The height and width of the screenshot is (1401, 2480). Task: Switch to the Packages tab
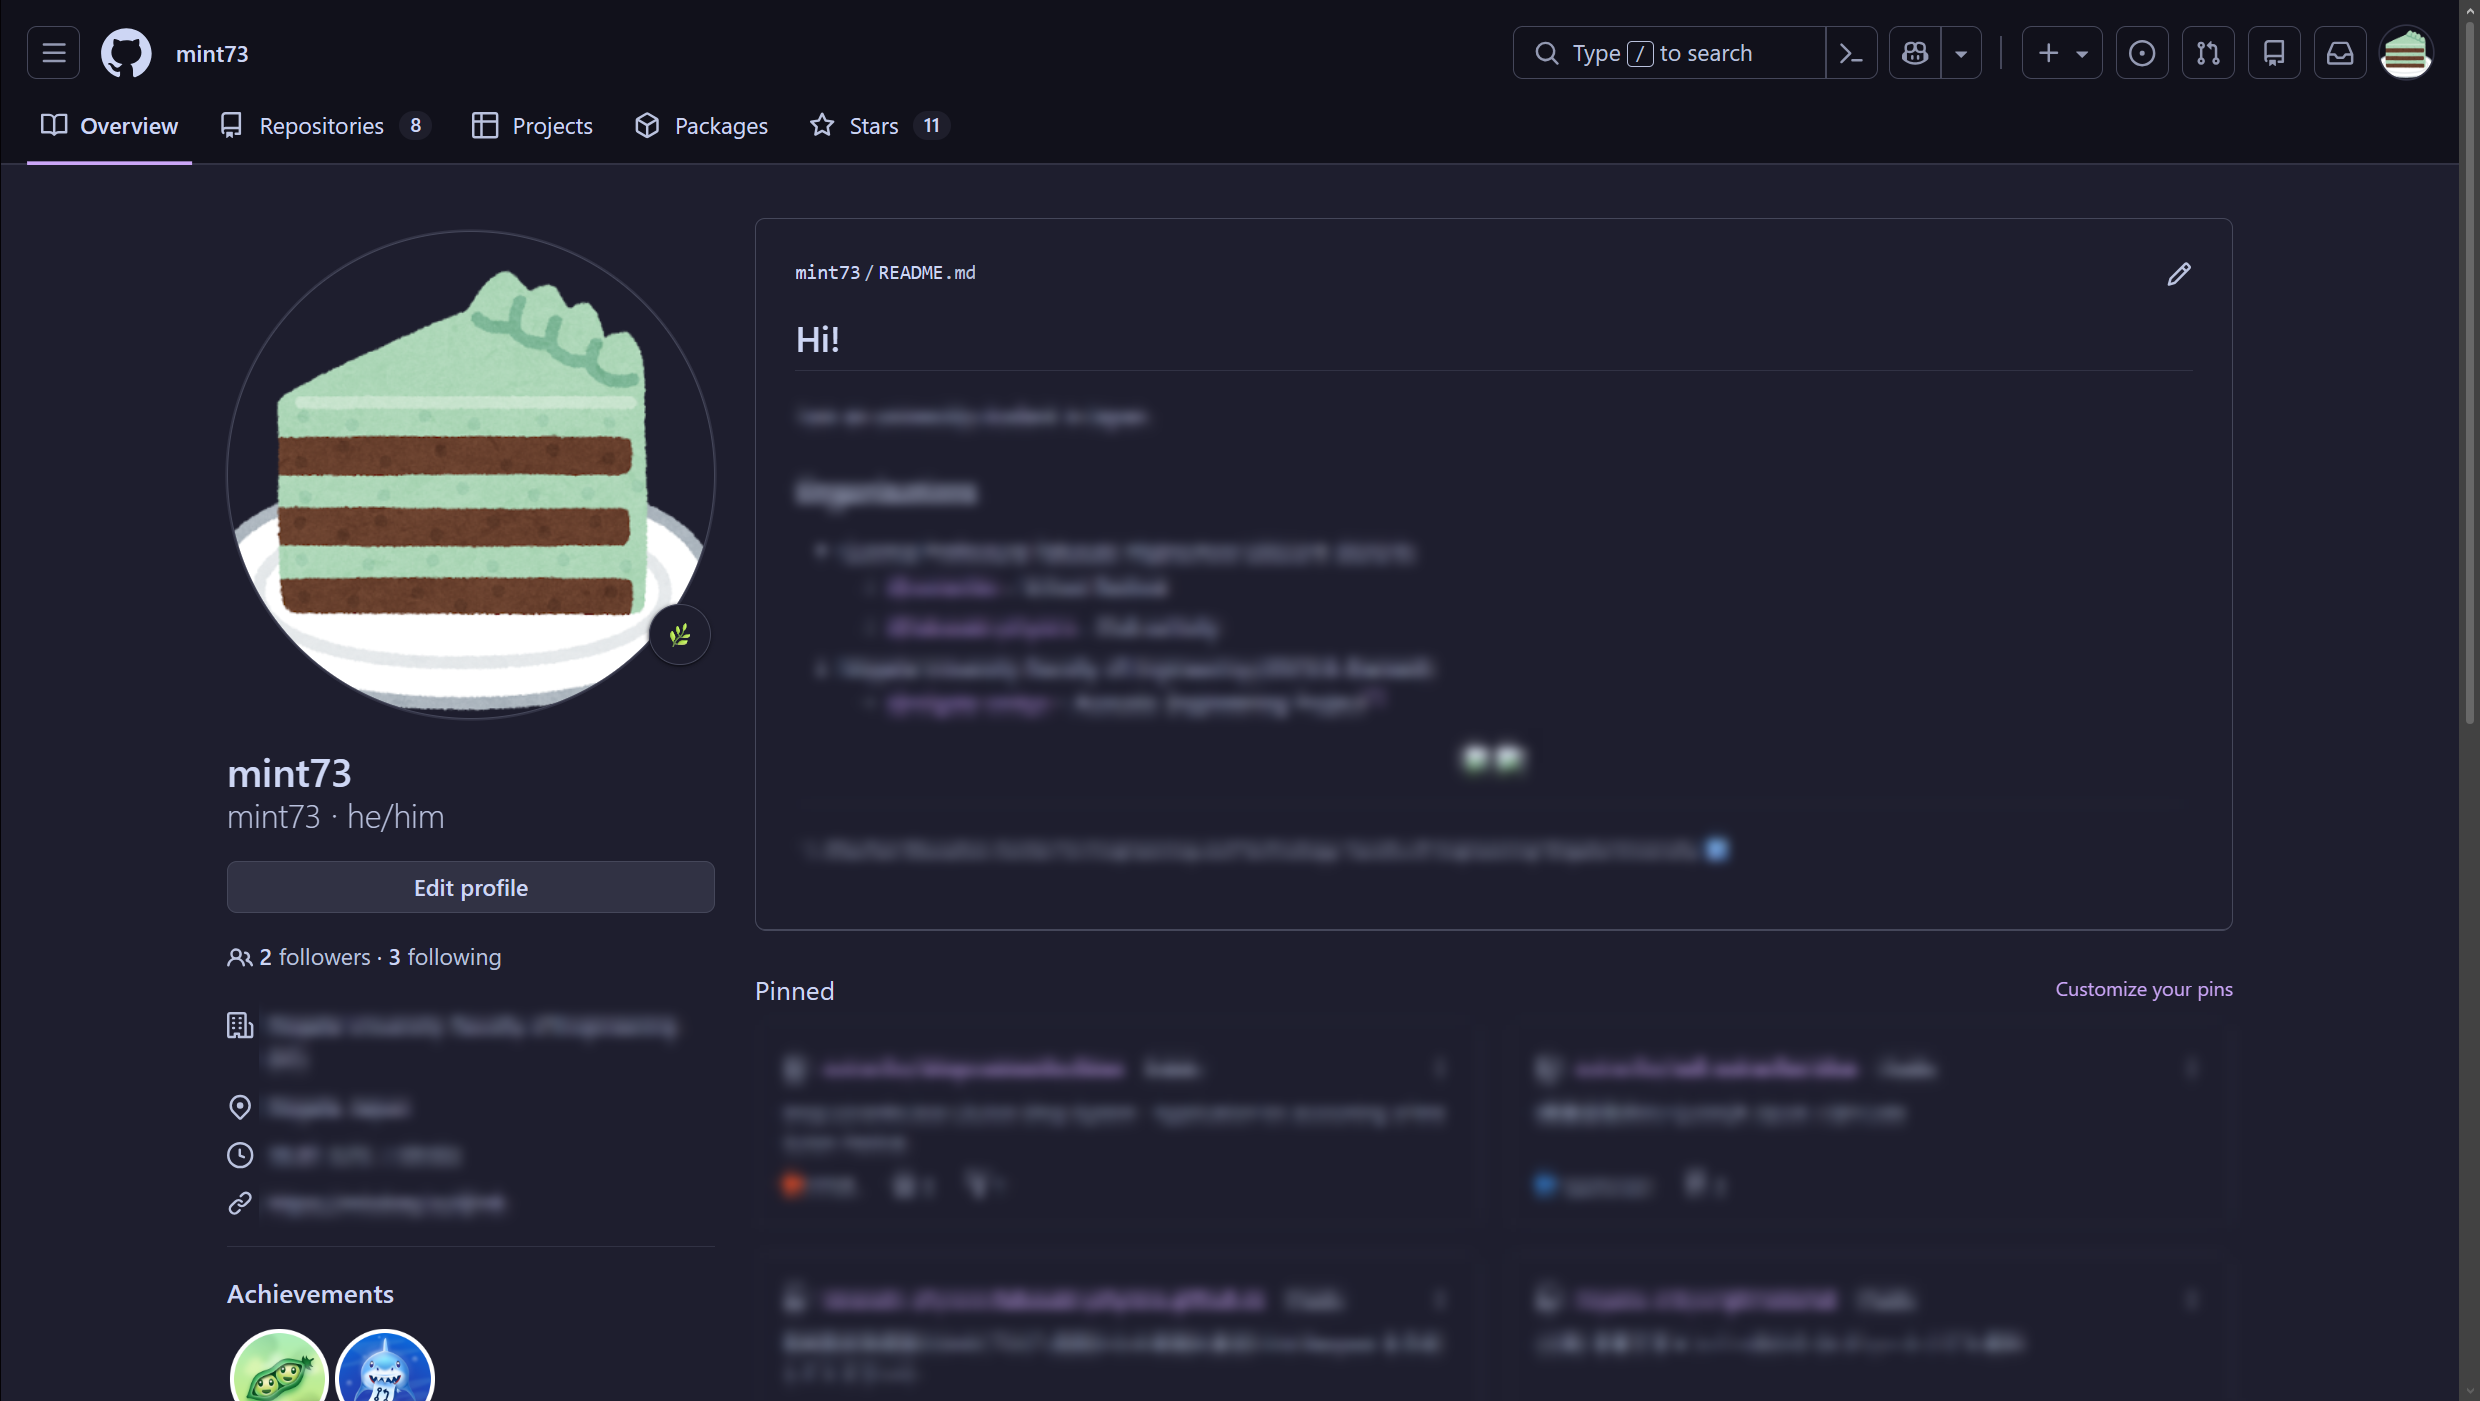tap(701, 126)
